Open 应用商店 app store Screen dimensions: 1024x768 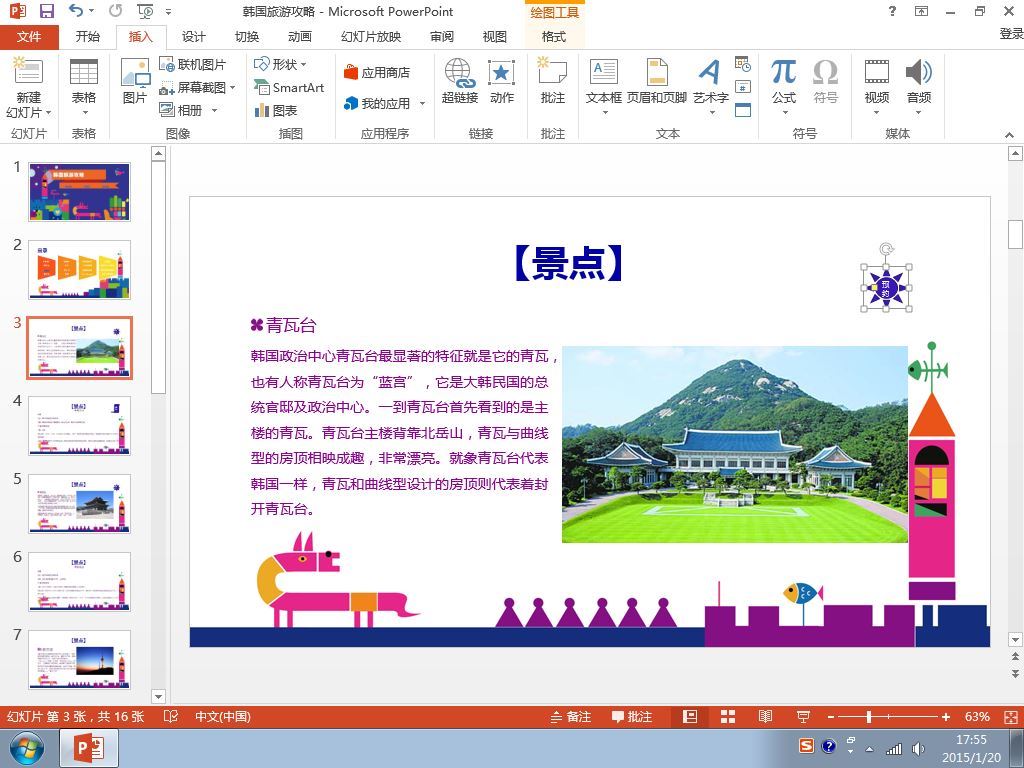(x=377, y=72)
